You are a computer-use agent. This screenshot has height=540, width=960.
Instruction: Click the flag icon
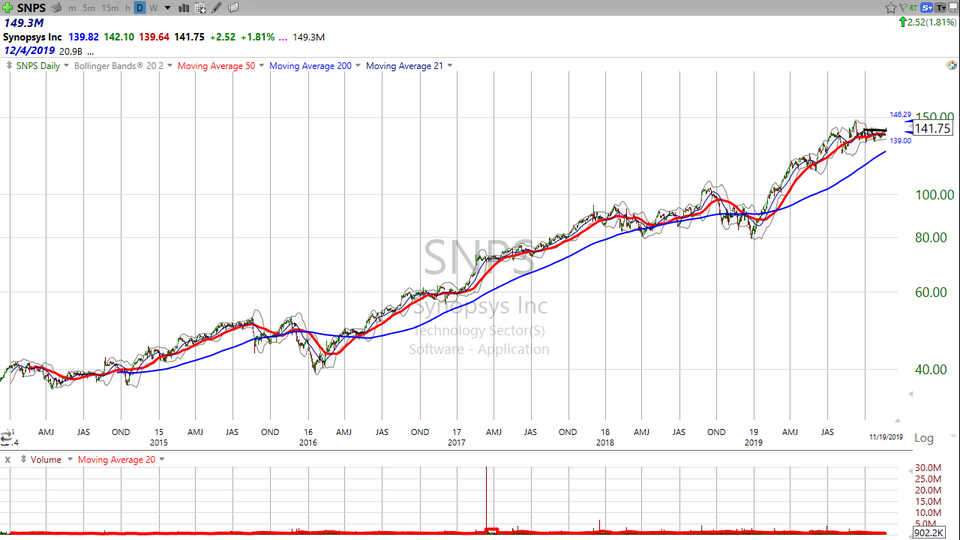[903, 8]
